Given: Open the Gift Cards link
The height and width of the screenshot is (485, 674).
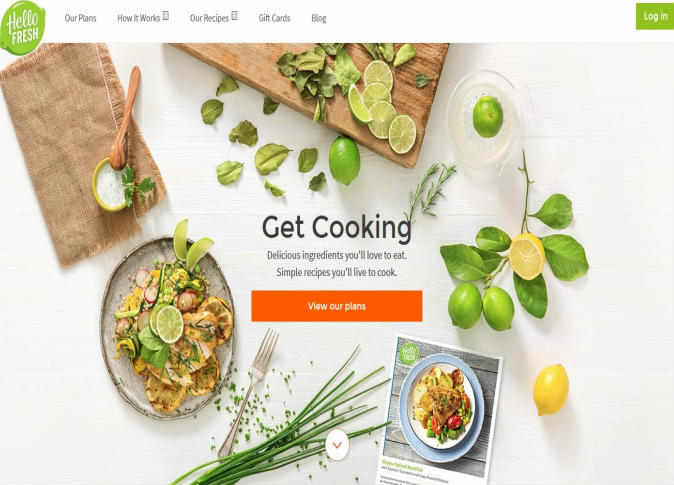Looking at the screenshot, I should [274, 18].
